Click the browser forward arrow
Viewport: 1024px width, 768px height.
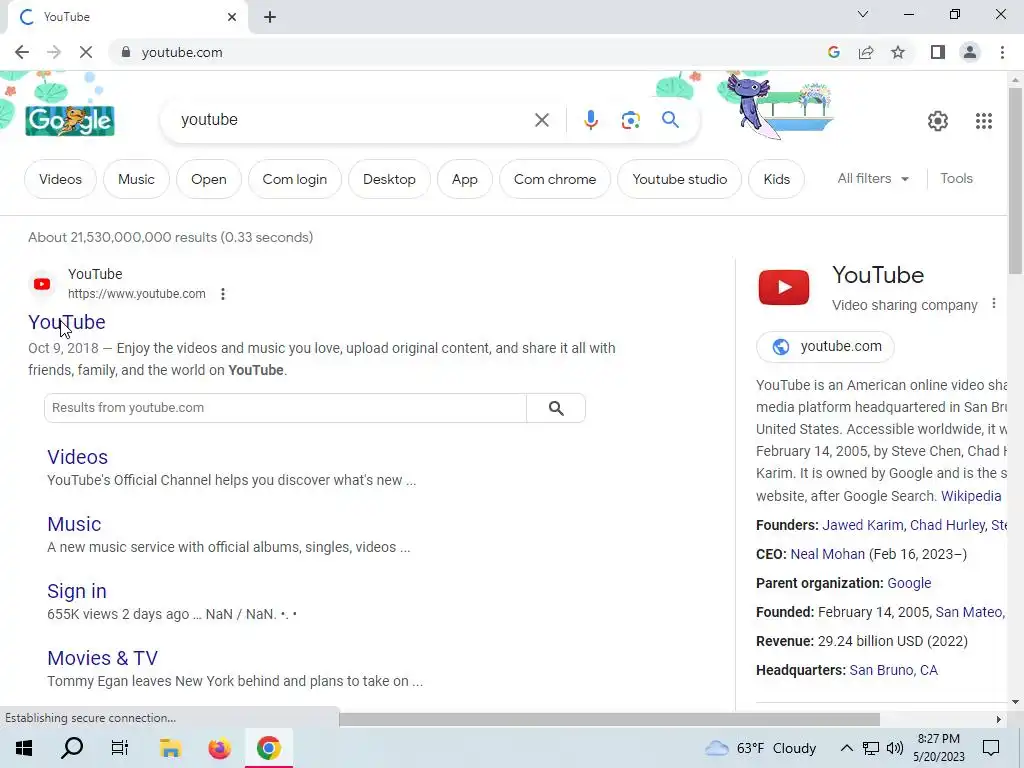[54, 52]
